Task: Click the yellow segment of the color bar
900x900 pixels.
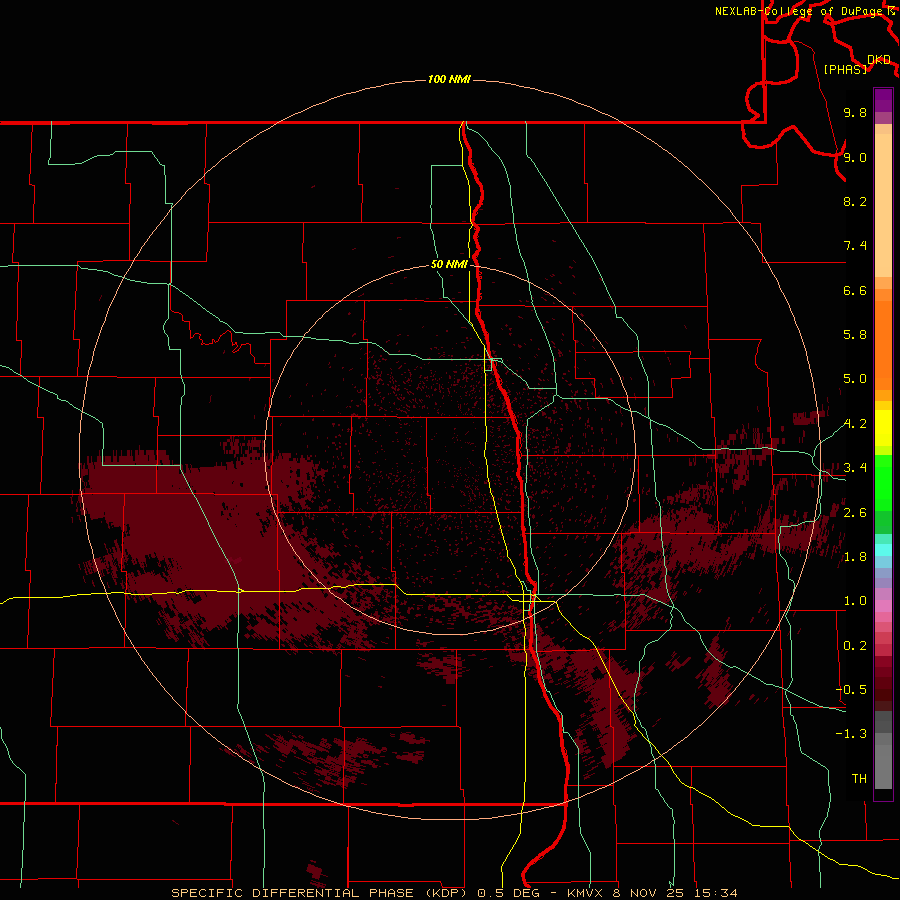Action: pyautogui.click(x=883, y=428)
